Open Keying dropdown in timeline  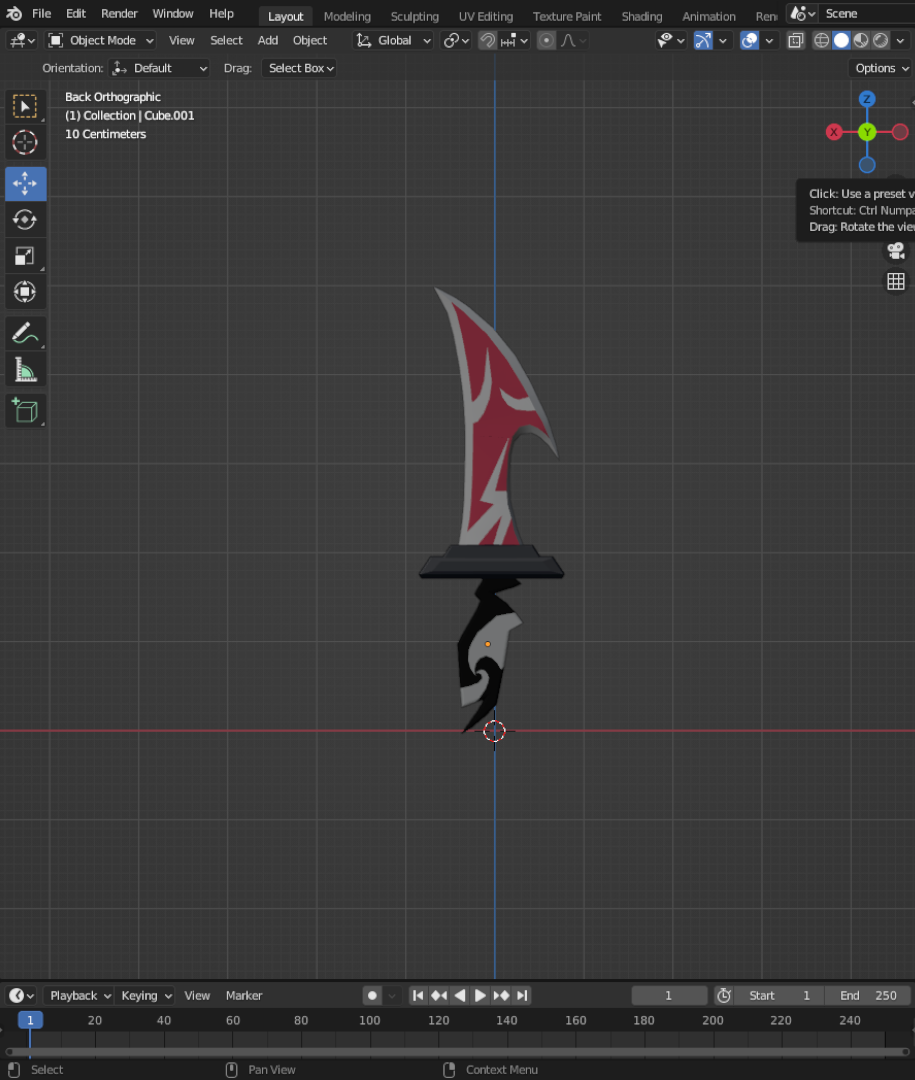pyautogui.click(x=145, y=995)
